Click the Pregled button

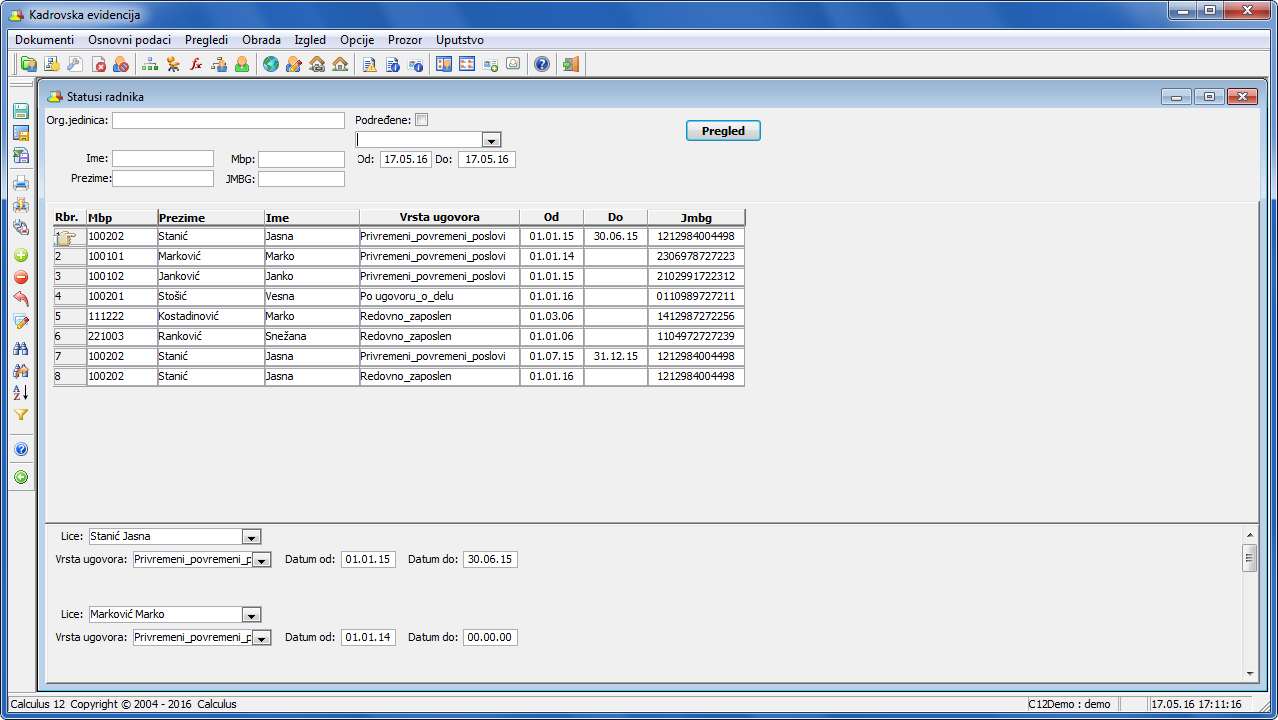coord(723,131)
